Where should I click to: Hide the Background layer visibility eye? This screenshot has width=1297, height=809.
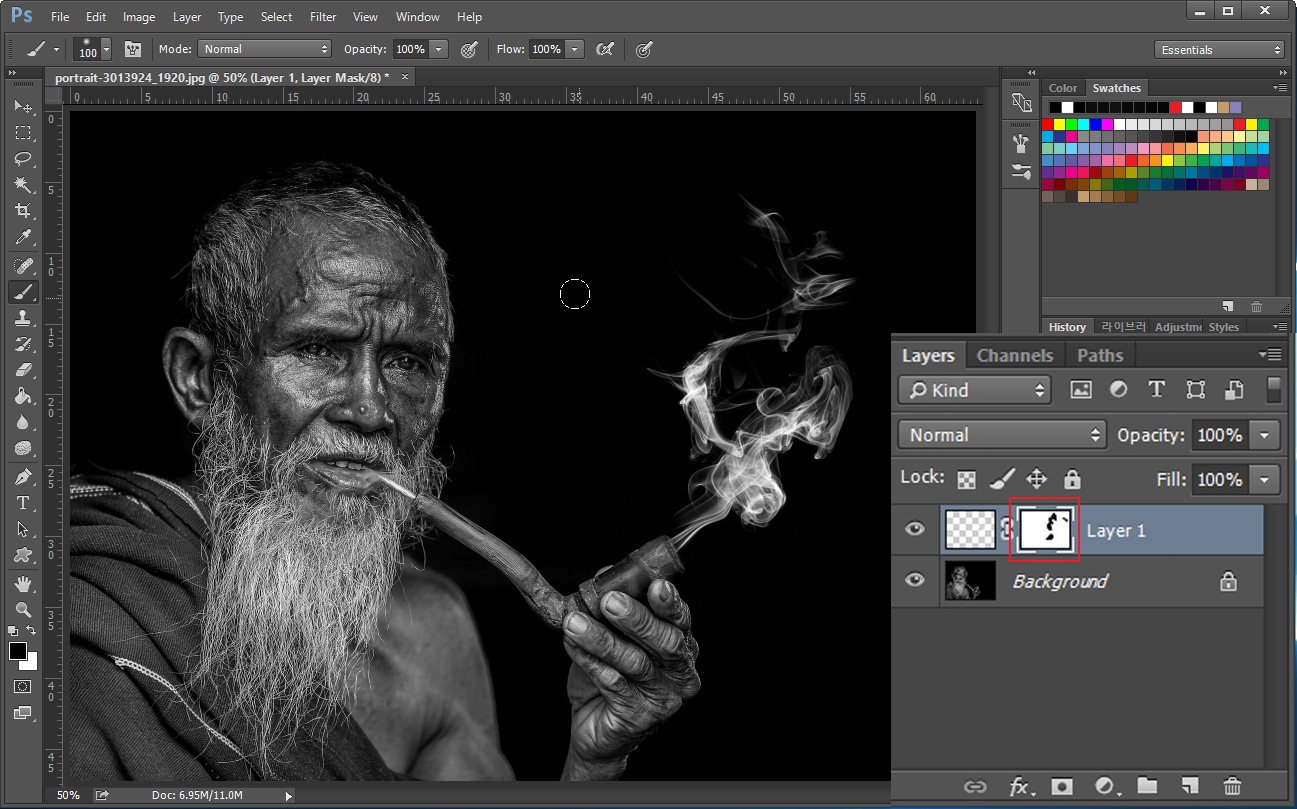pos(915,581)
